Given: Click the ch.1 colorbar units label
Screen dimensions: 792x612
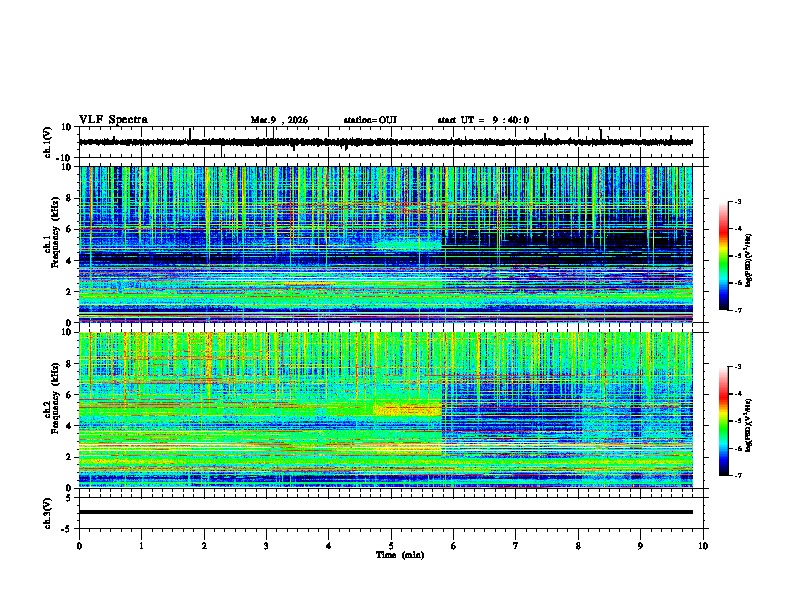Looking at the screenshot, I should pos(749,260).
